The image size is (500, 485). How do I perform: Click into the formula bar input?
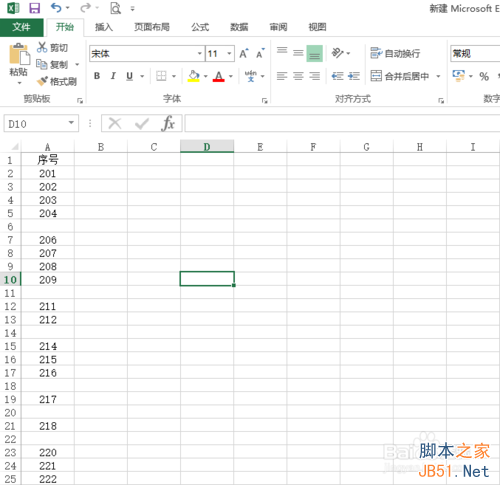pyautogui.click(x=342, y=123)
